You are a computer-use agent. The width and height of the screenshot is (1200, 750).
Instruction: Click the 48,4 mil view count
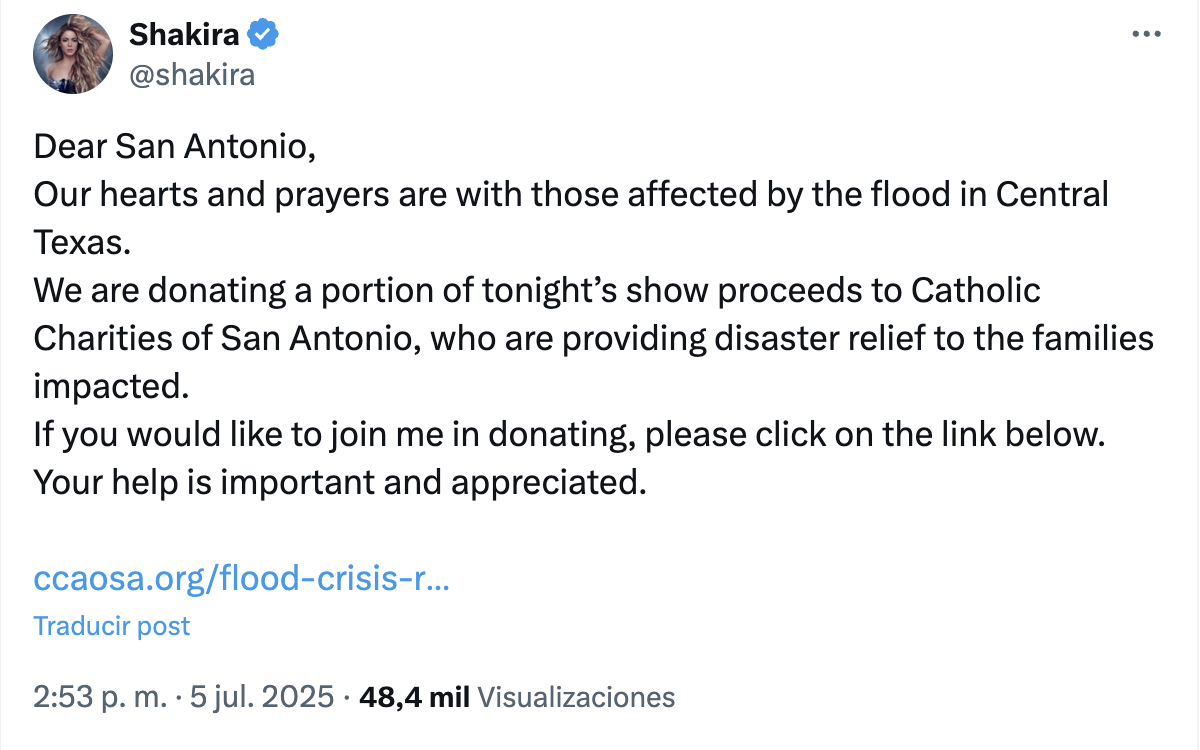tap(413, 697)
